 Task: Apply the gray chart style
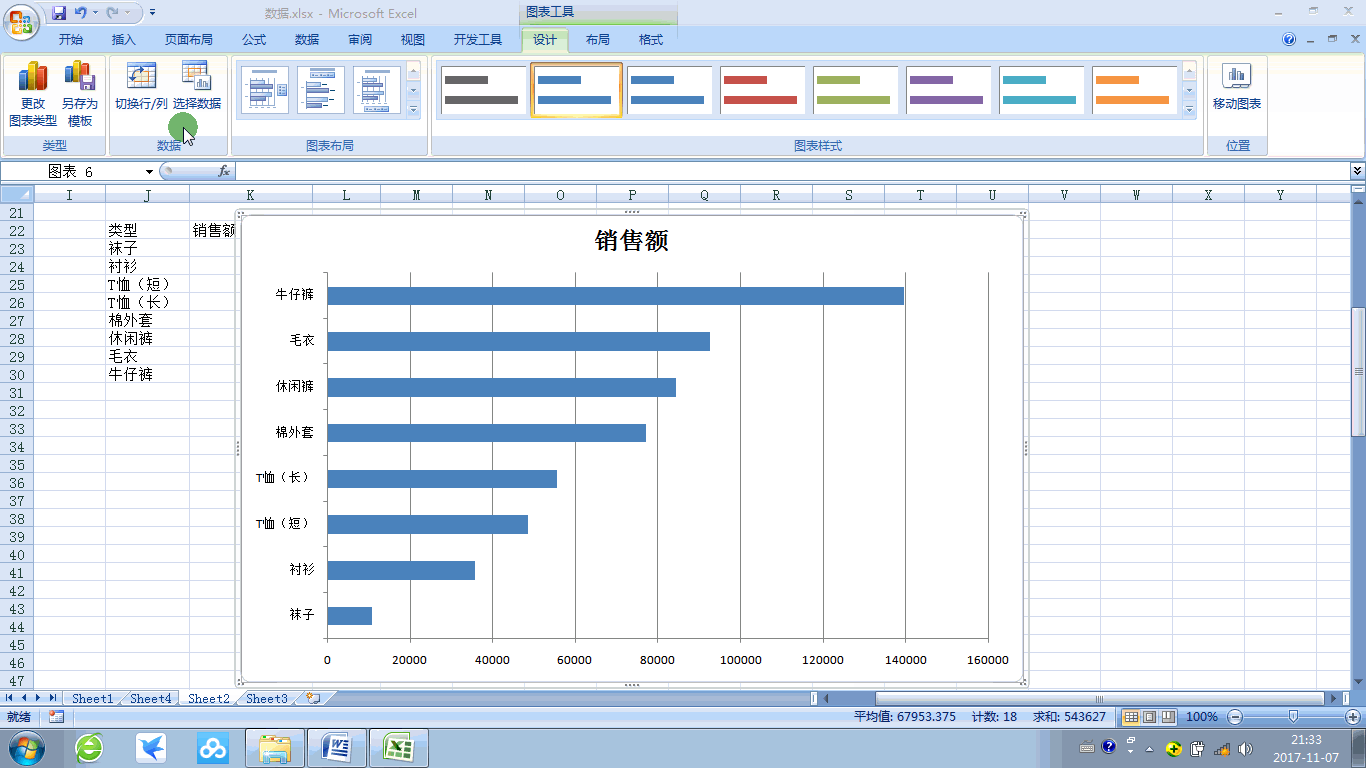pos(482,90)
